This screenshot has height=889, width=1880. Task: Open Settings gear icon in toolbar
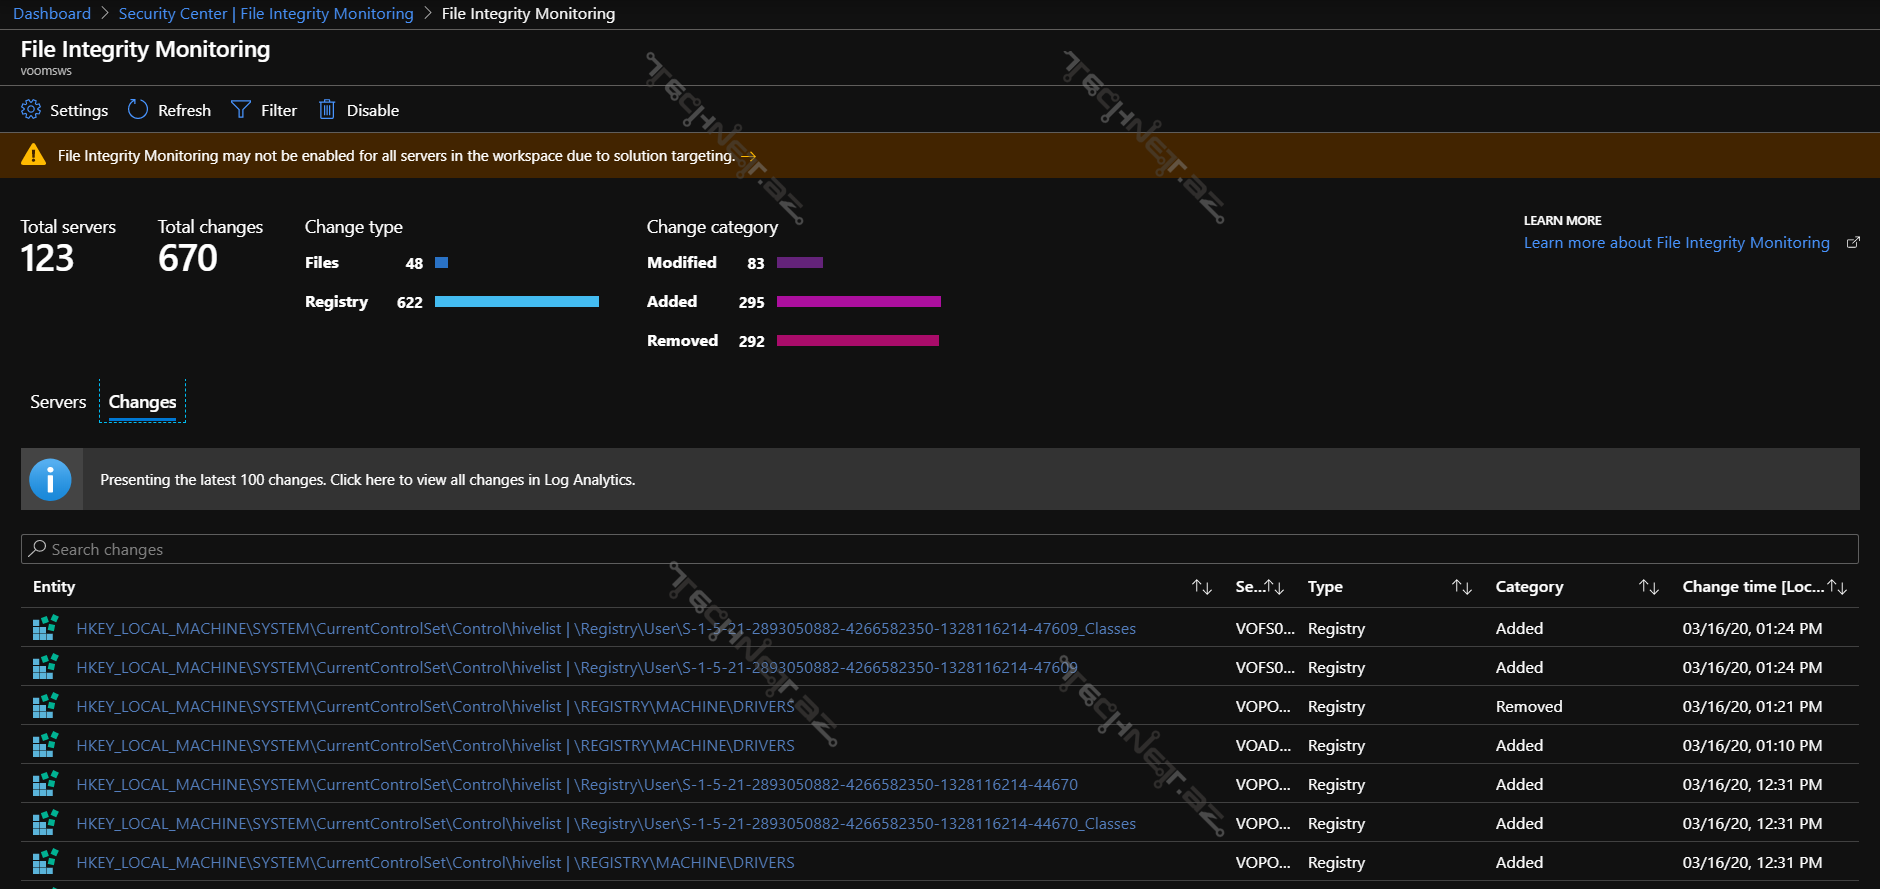[x=31, y=110]
